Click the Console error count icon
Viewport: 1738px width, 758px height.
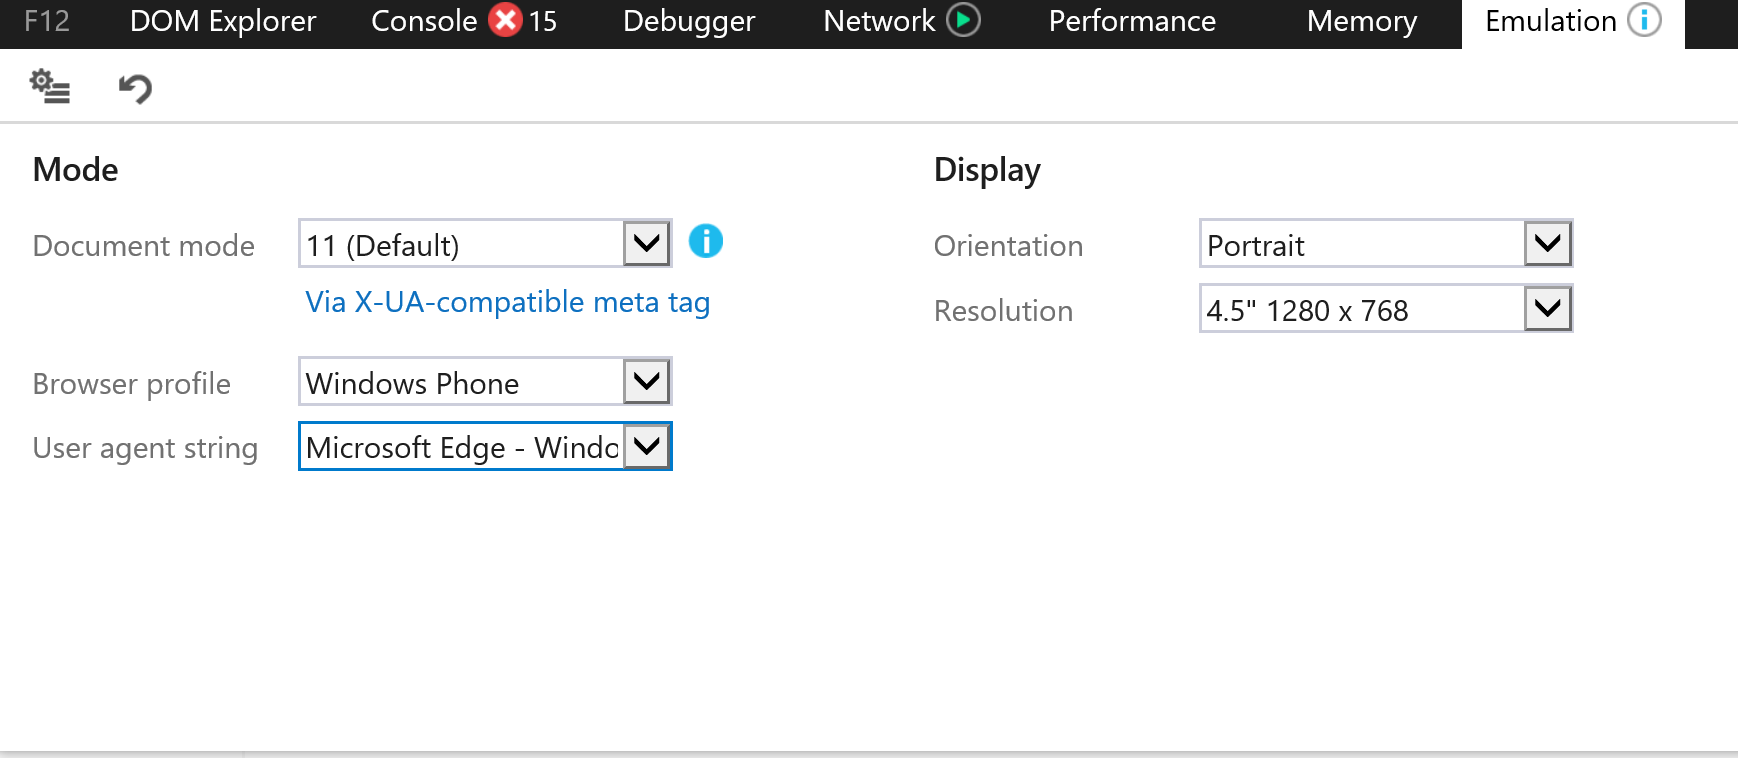click(x=506, y=20)
